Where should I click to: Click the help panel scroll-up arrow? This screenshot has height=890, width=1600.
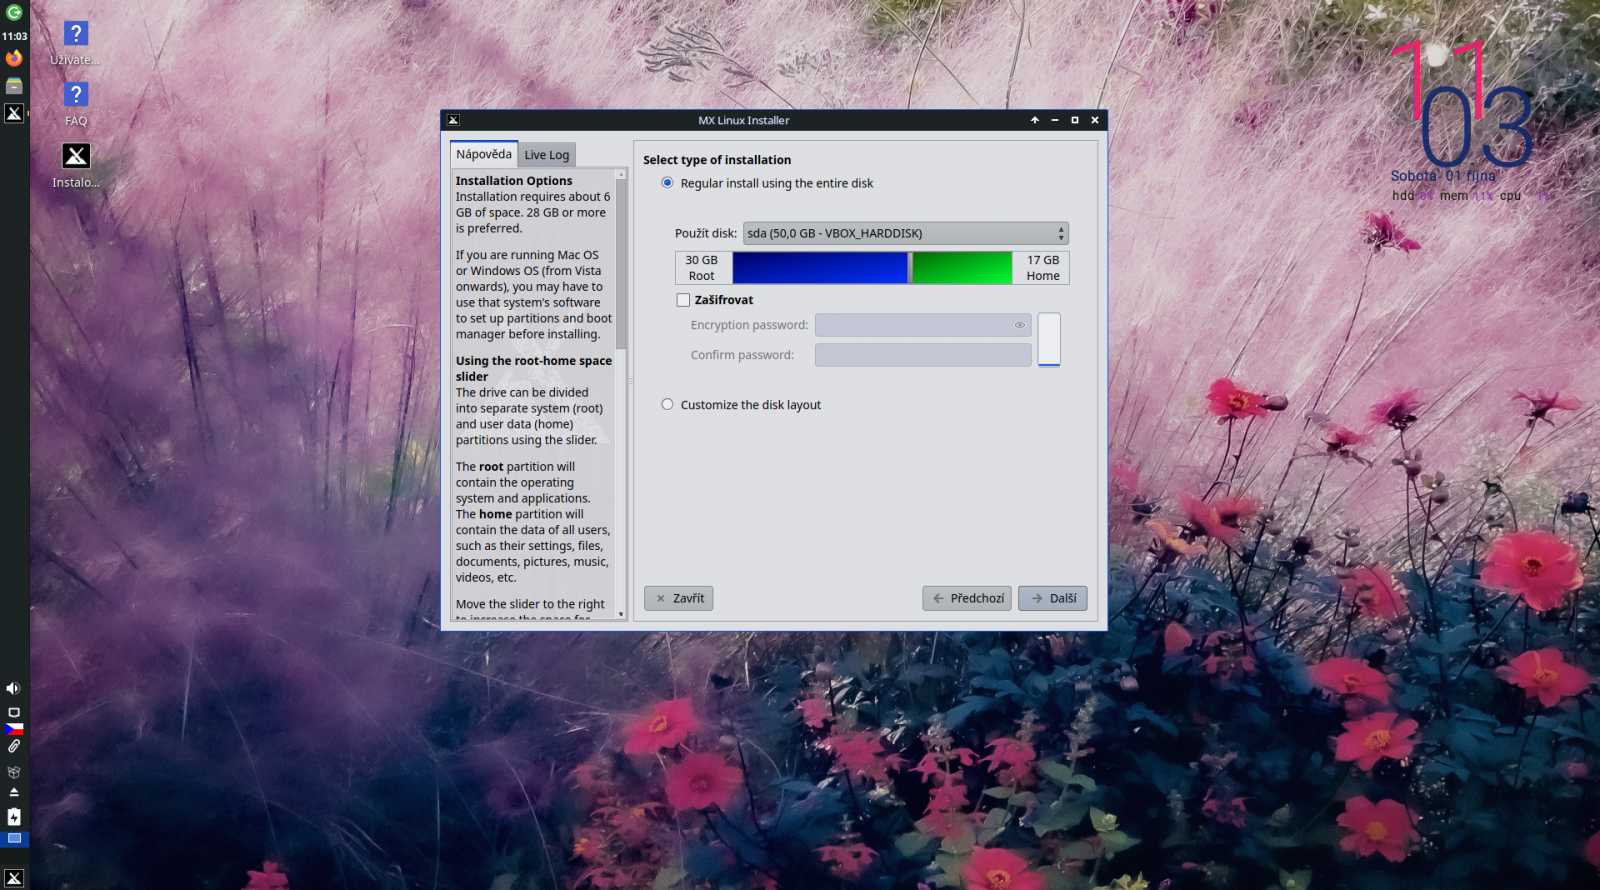pos(621,175)
